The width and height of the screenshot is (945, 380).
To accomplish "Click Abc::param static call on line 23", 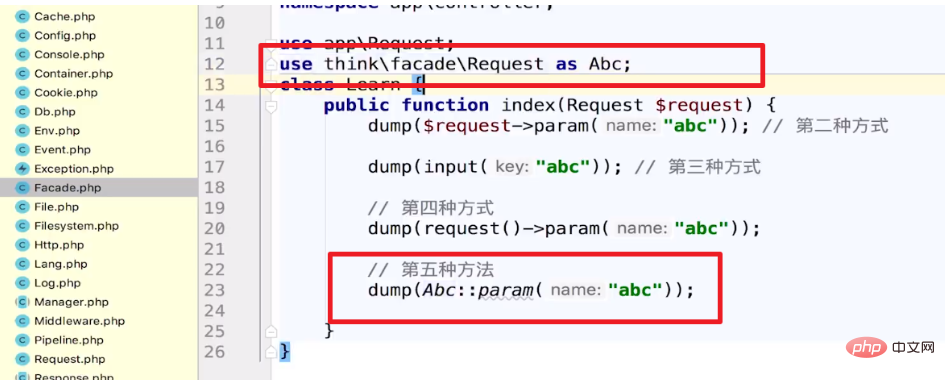I will tap(479, 290).
